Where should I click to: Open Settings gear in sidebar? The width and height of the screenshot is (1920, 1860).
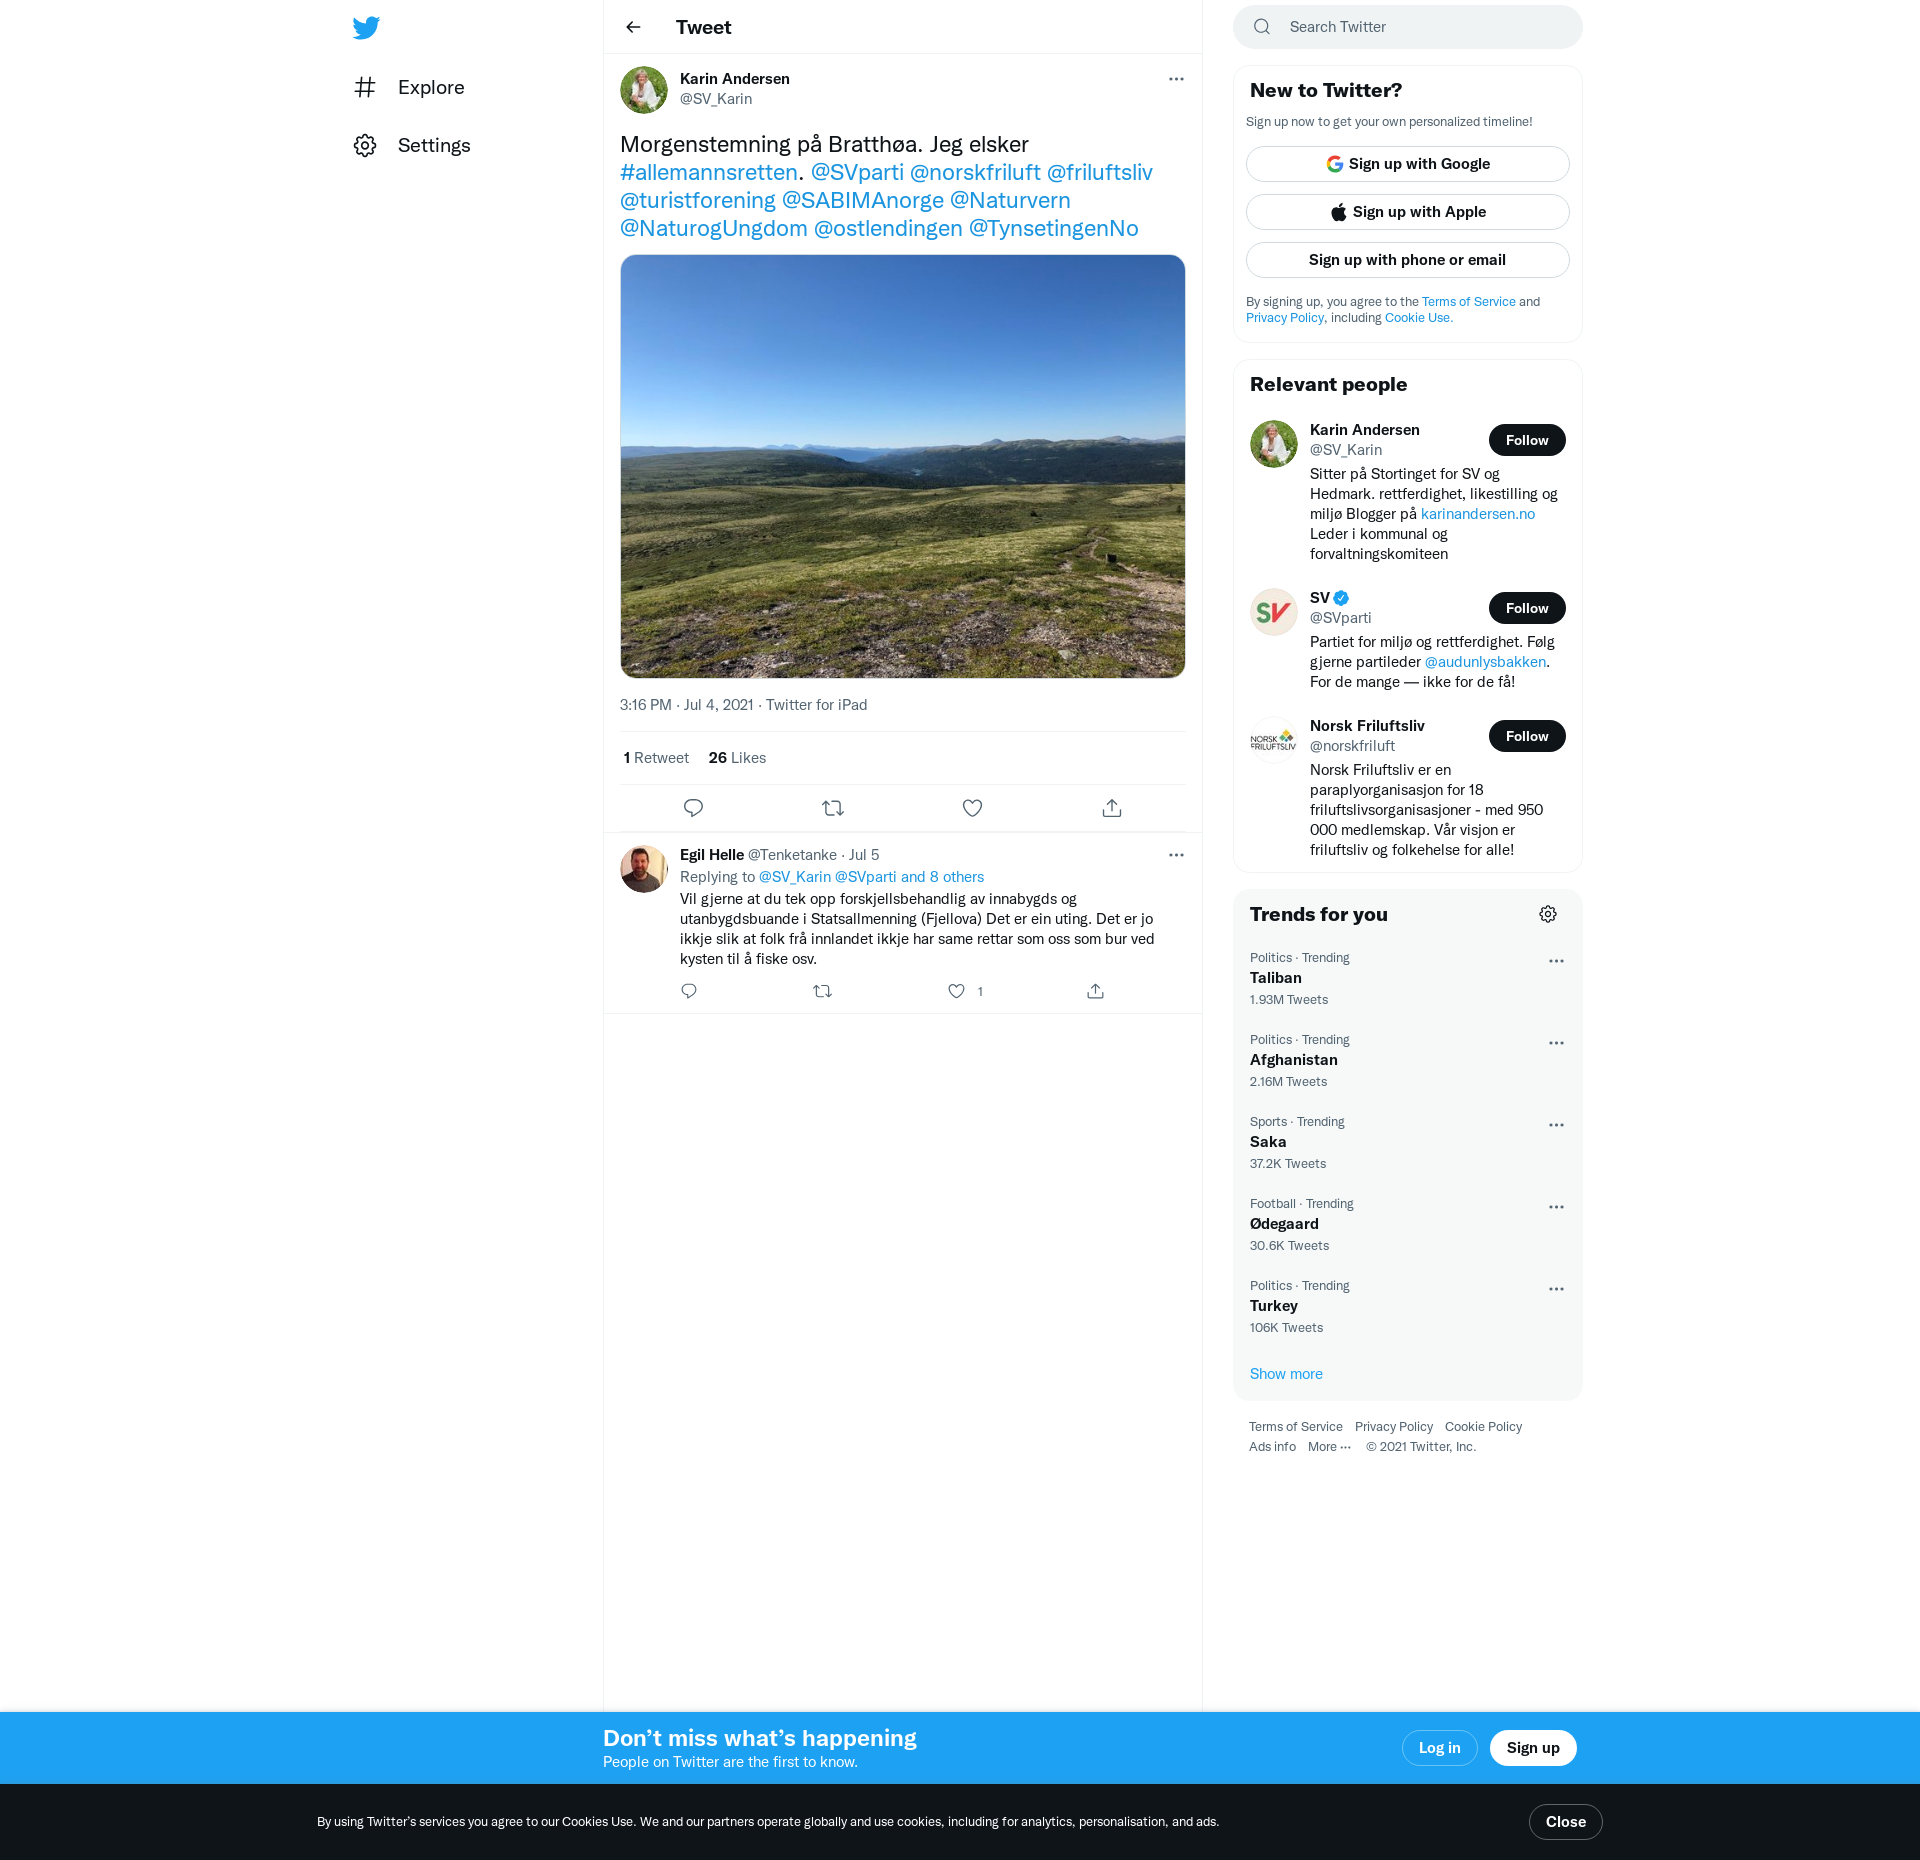pos(365,145)
